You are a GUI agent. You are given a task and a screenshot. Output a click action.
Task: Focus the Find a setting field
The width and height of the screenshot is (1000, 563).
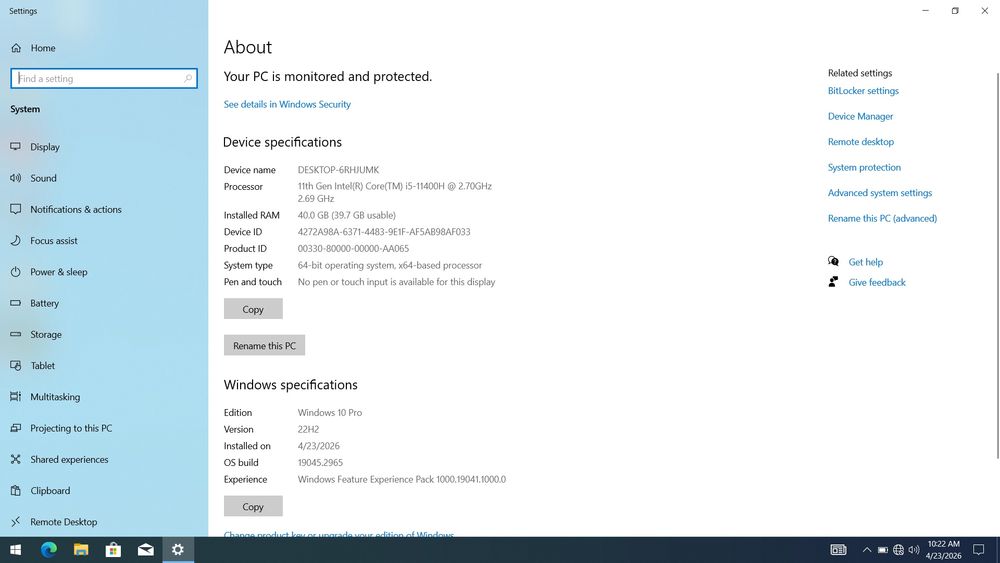point(104,78)
